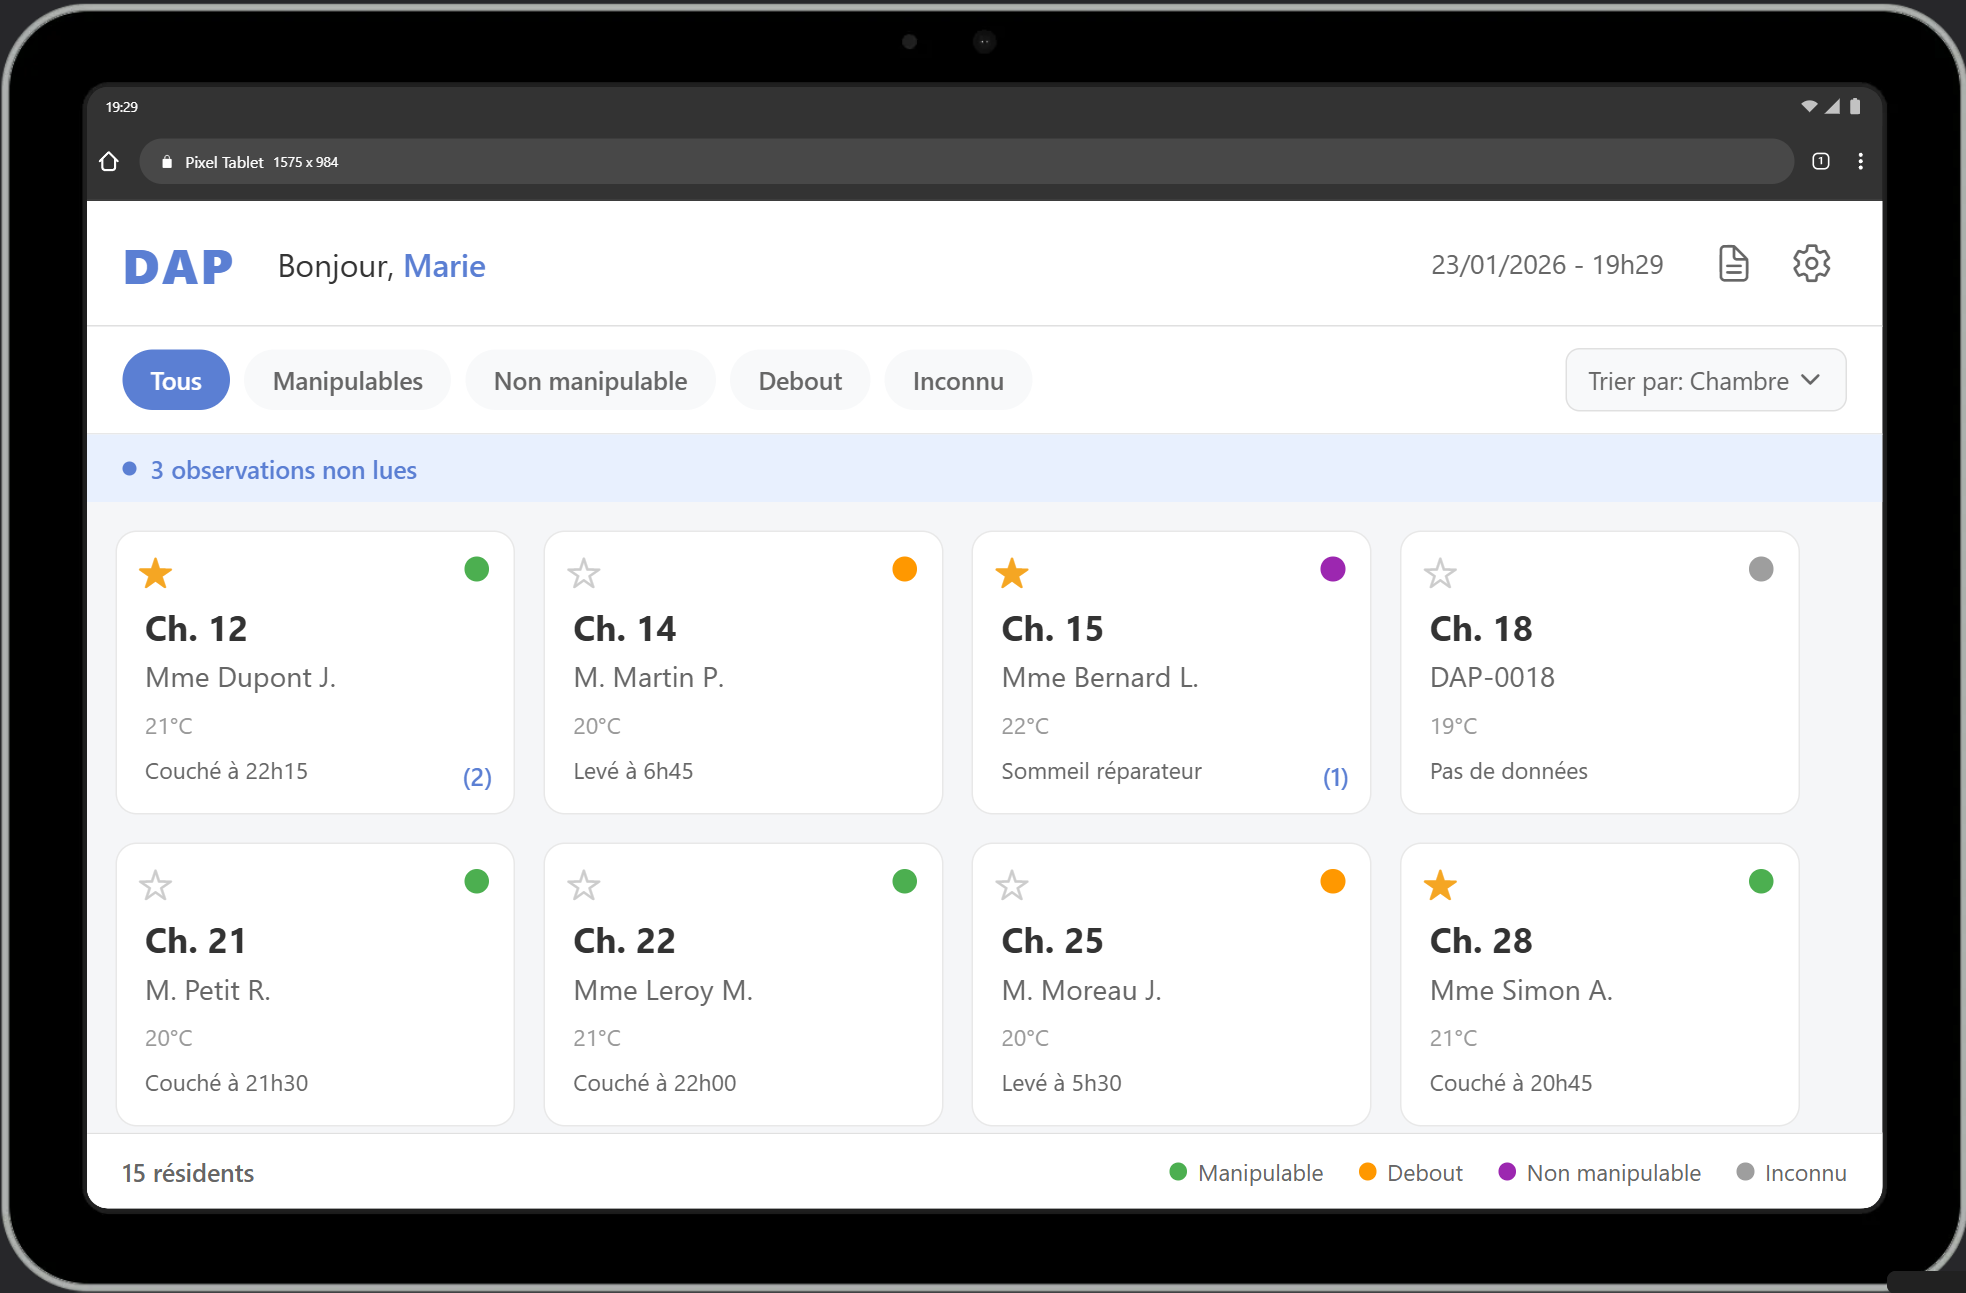Image resolution: width=1966 pixels, height=1293 pixels.
Task: Click the user name Marie
Action: pyautogui.click(x=444, y=266)
